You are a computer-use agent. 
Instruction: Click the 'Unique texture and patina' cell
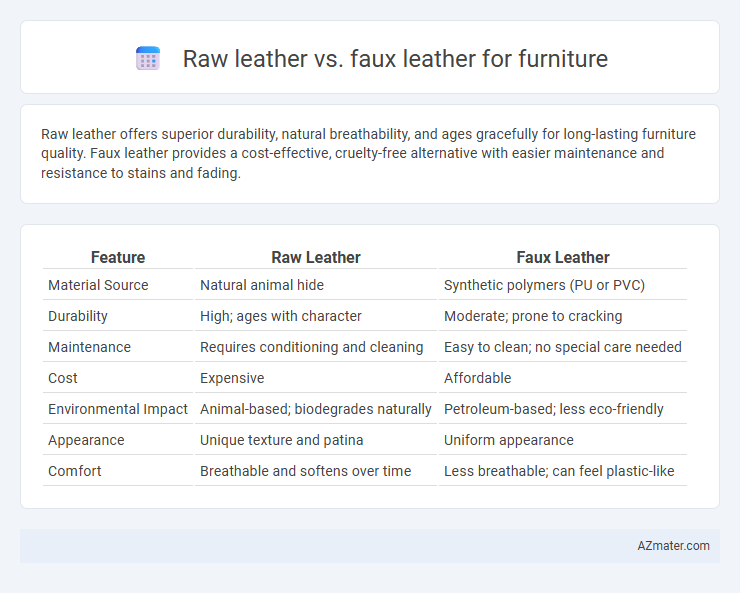click(x=282, y=440)
